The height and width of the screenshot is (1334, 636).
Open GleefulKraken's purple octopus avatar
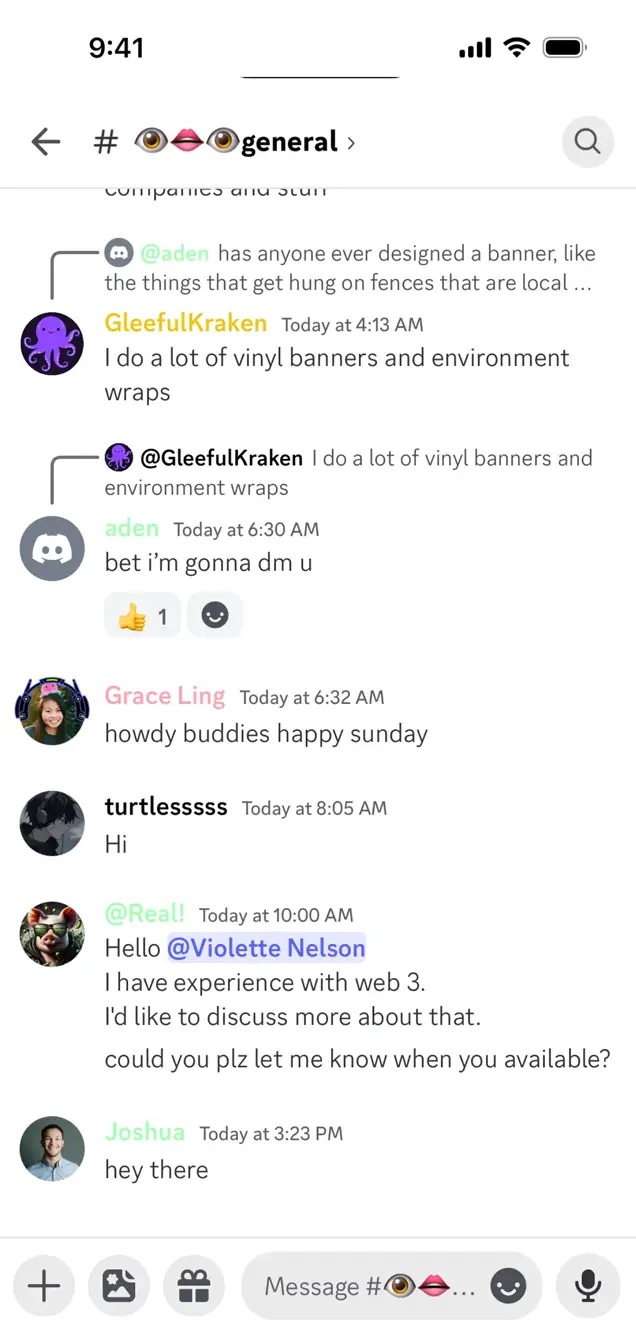[x=52, y=343]
